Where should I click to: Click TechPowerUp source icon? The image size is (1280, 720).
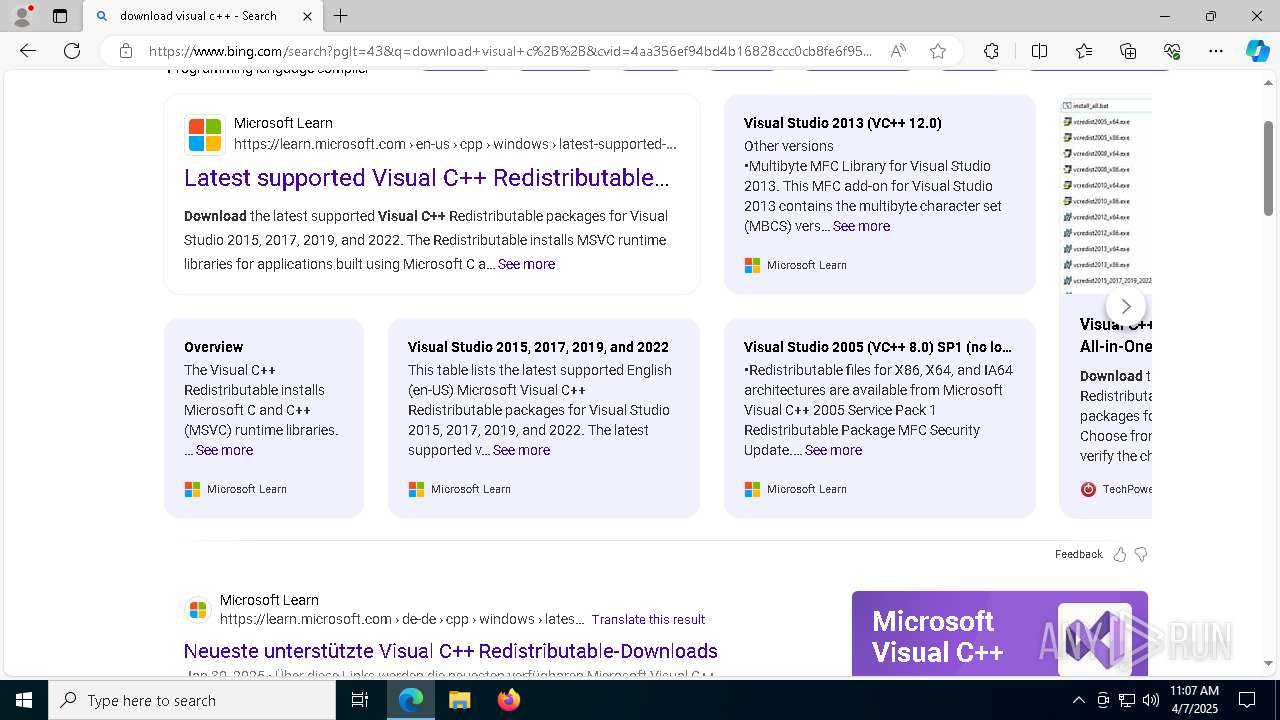coord(1088,489)
